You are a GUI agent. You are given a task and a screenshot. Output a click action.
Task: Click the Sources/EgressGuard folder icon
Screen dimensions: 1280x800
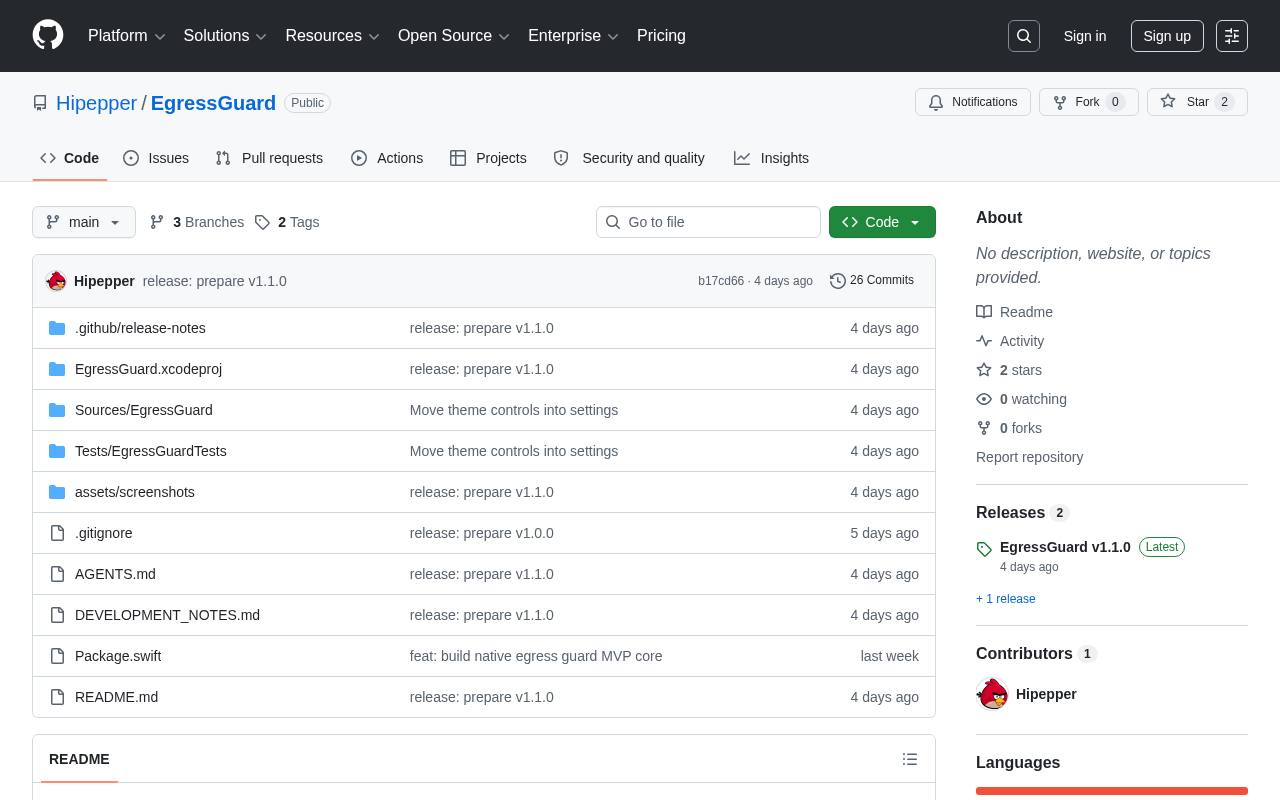(x=57, y=410)
